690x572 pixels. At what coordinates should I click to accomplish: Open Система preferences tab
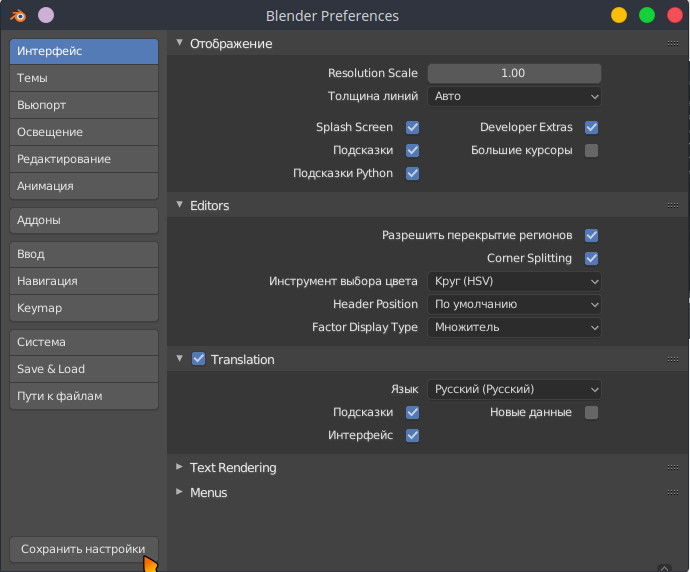pyautogui.click(x=84, y=342)
